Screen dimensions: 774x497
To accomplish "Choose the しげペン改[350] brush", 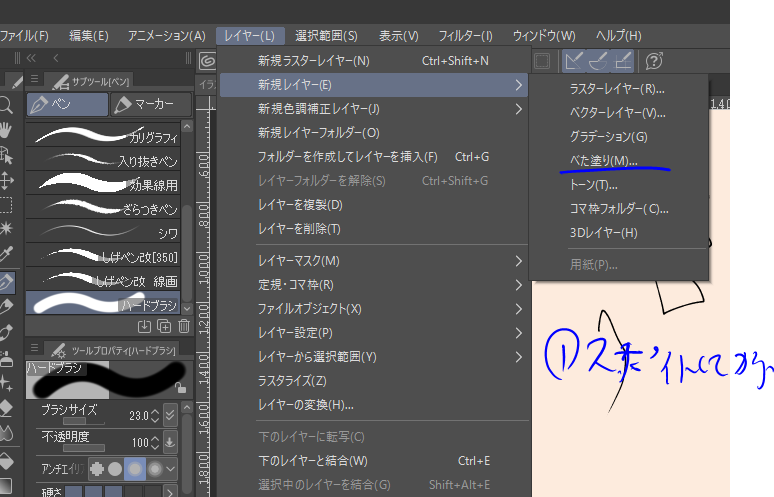I will coord(103,255).
